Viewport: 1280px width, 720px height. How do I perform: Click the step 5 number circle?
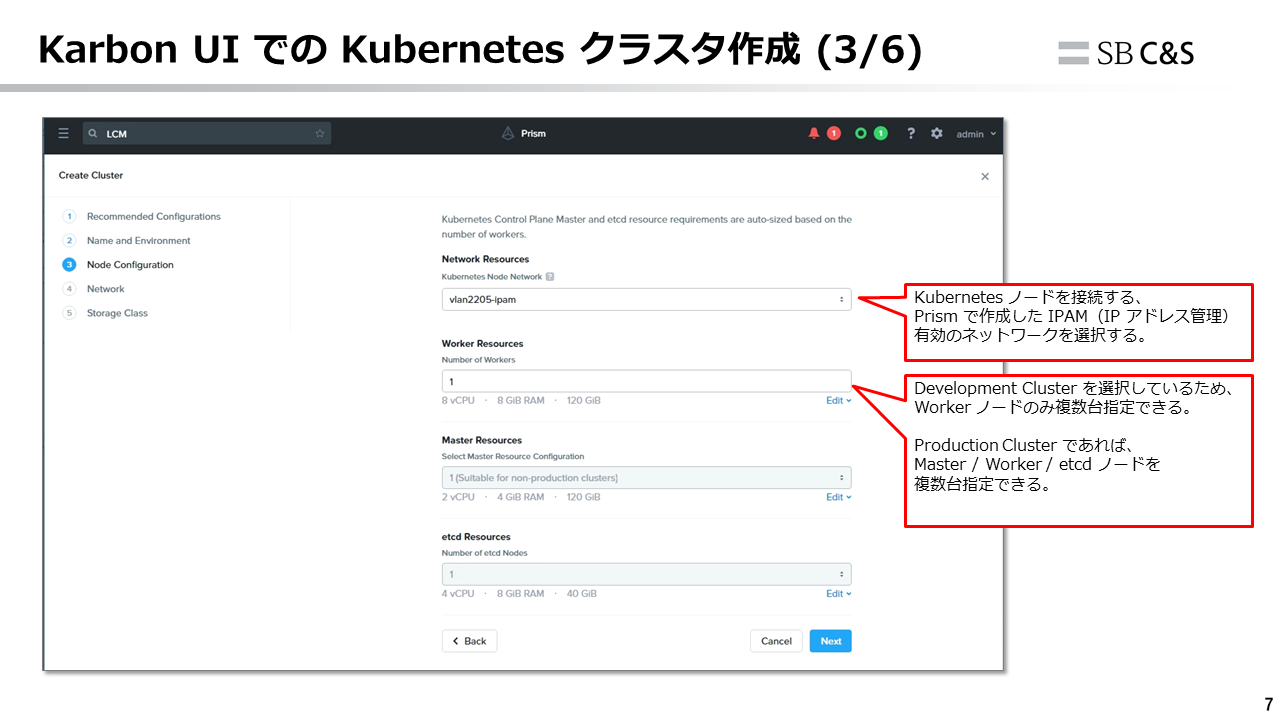(x=69, y=313)
